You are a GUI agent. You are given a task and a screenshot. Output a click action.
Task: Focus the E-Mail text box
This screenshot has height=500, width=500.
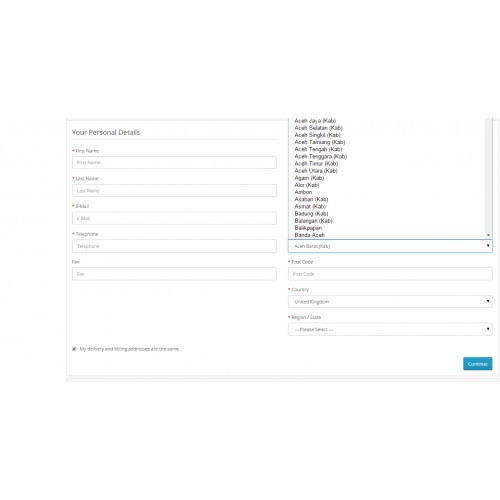174,218
